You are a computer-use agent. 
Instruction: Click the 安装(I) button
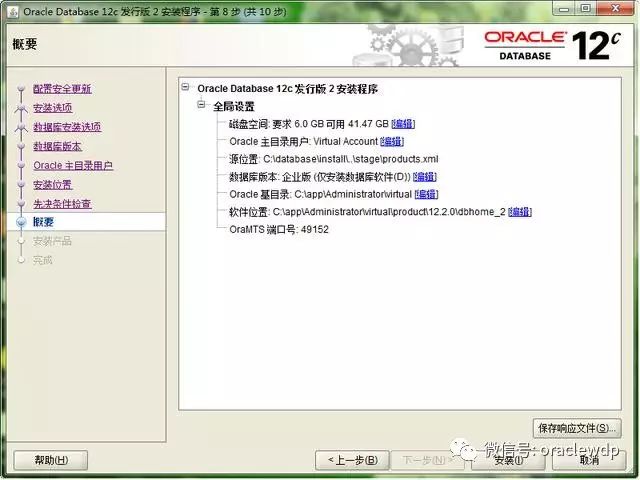(x=508, y=460)
